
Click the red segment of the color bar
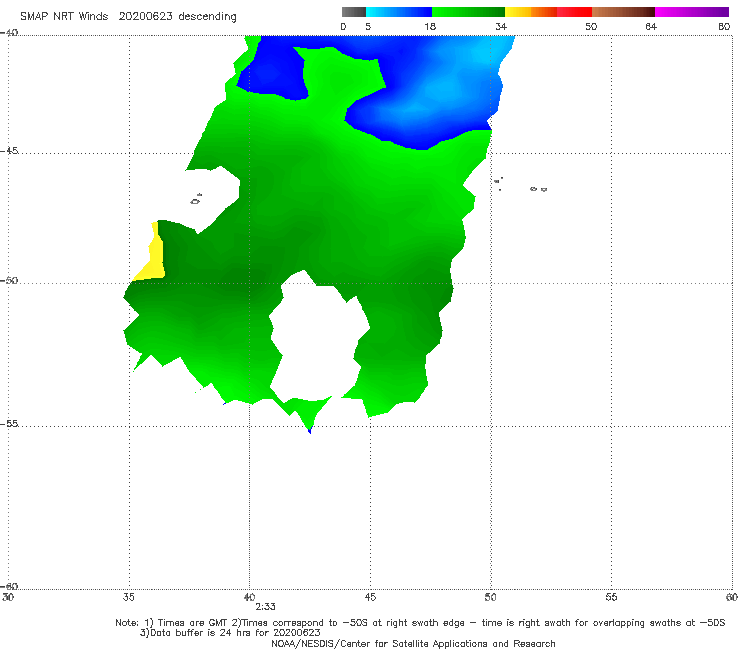pyautogui.click(x=574, y=12)
